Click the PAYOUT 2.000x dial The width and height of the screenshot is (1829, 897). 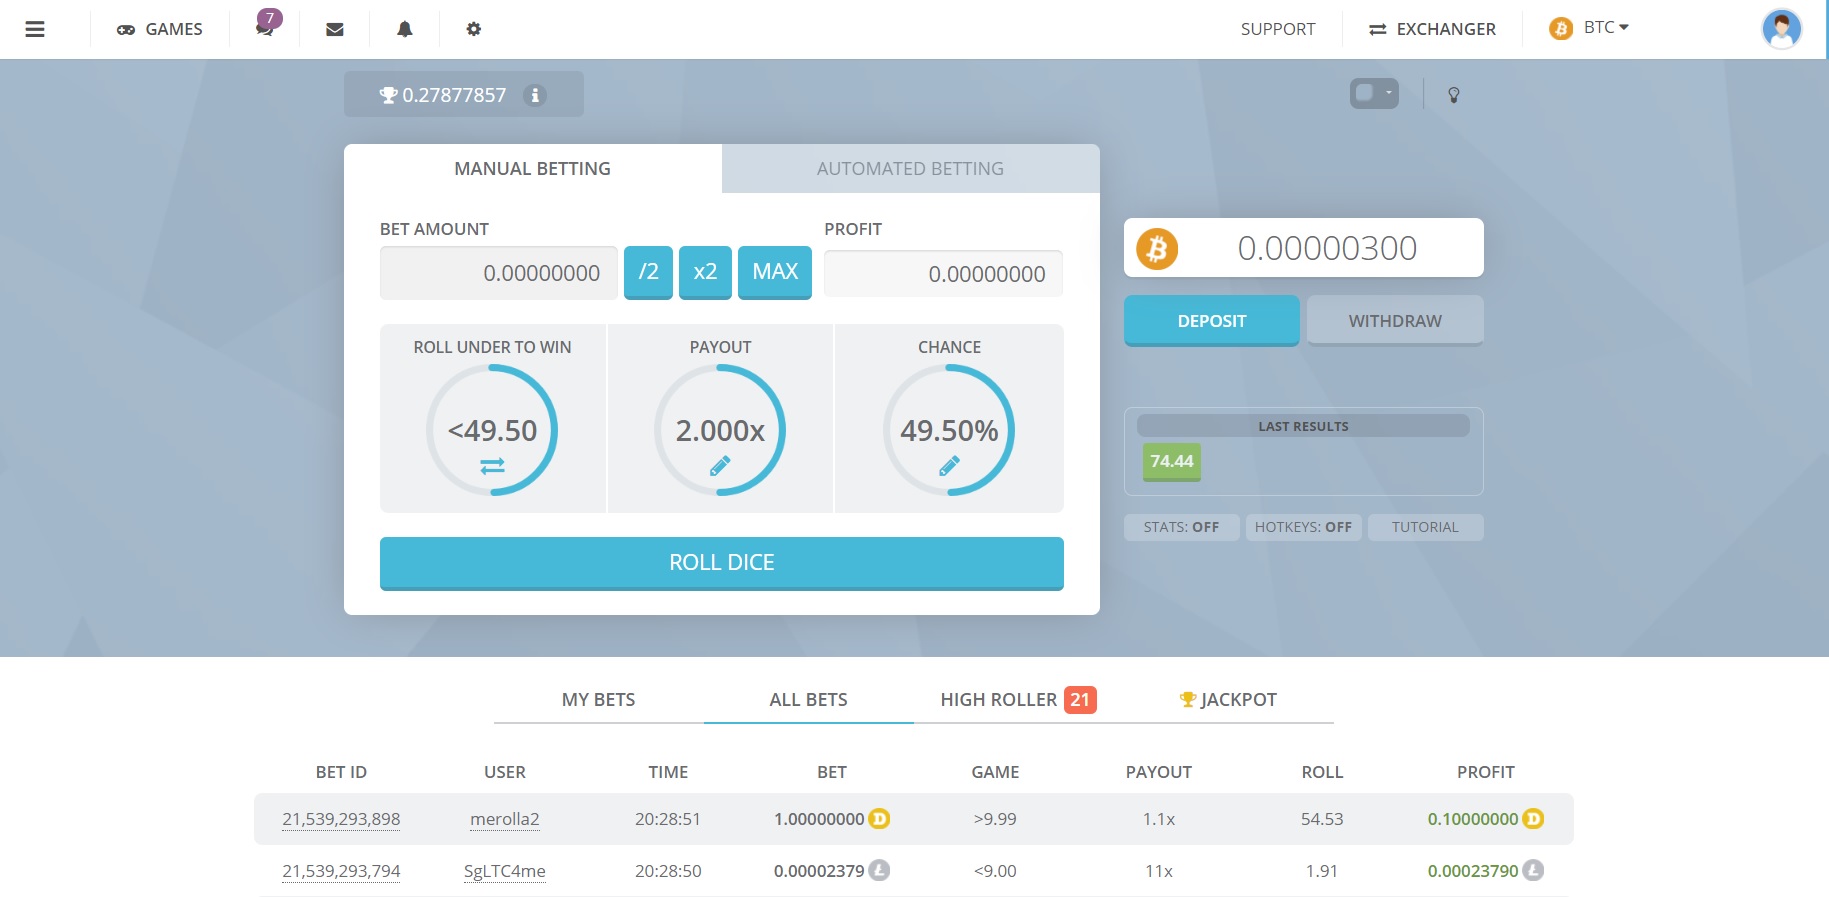click(720, 430)
